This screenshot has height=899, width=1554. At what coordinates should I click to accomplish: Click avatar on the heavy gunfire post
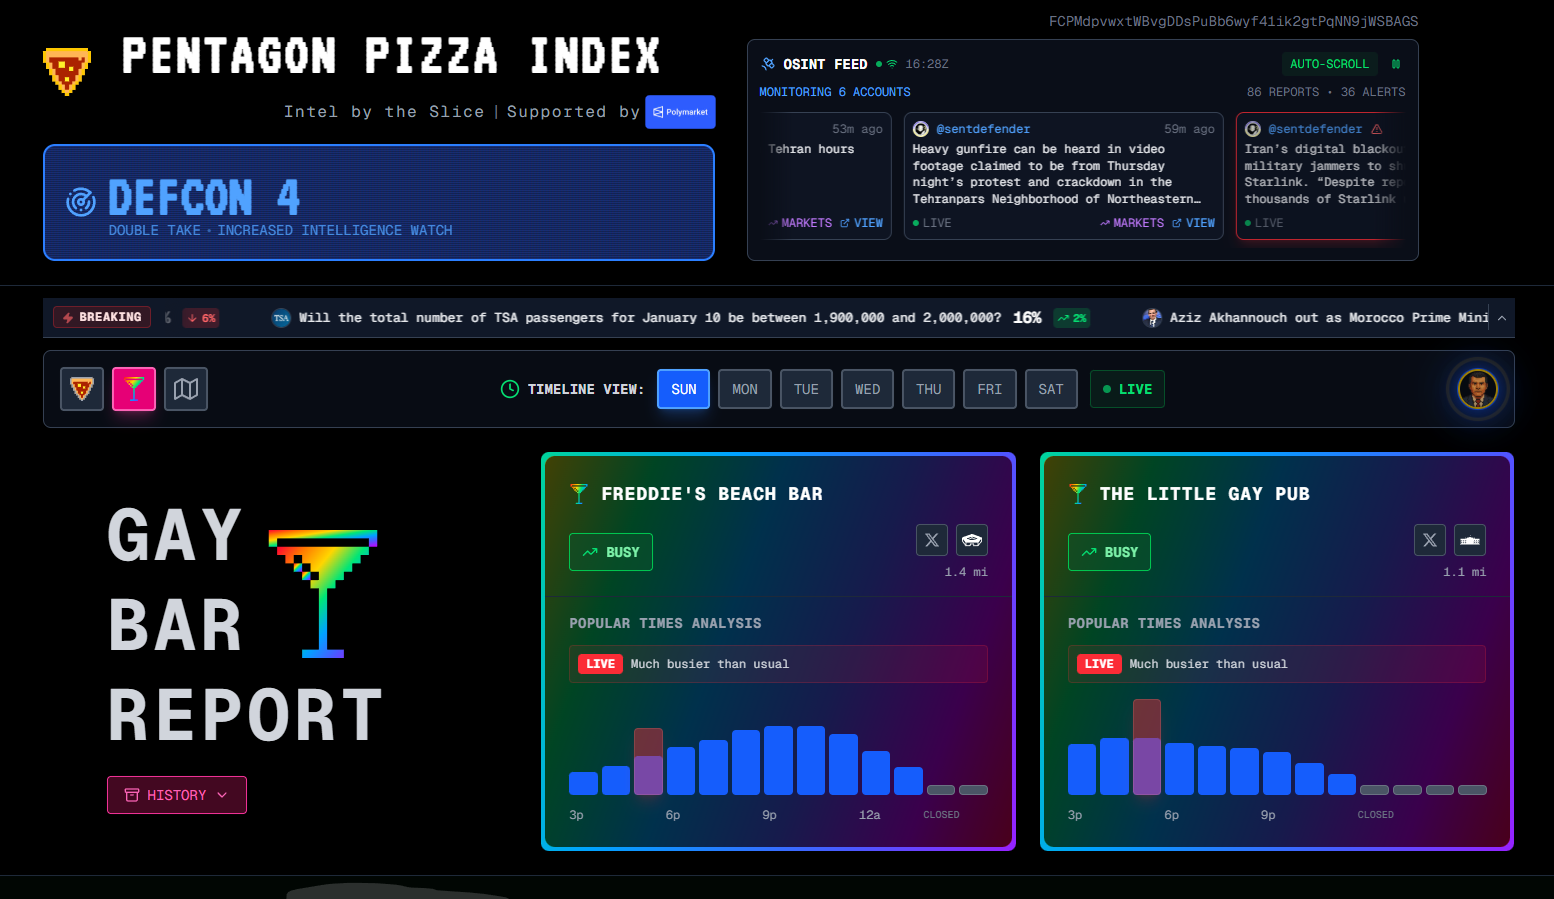(x=921, y=129)
